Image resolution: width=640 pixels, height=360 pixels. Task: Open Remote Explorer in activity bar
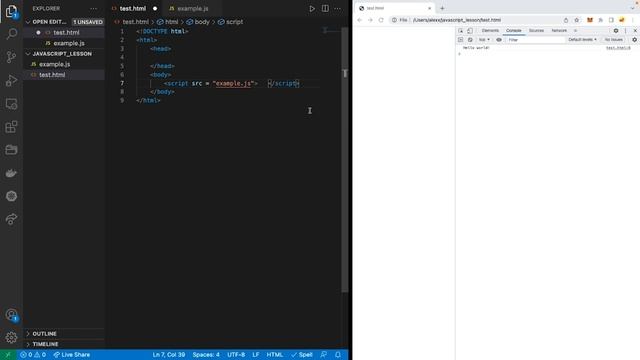11,104
